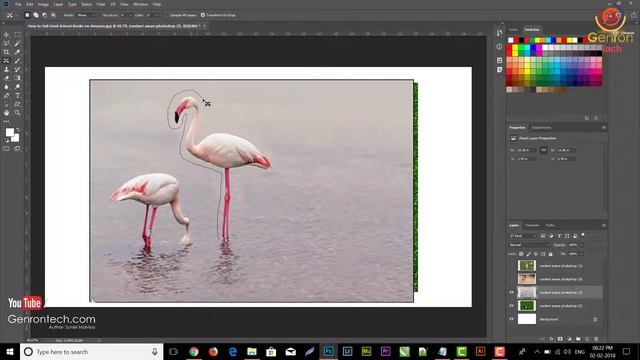
Task: Select the Zoom tool
Action: coord(17,113)
